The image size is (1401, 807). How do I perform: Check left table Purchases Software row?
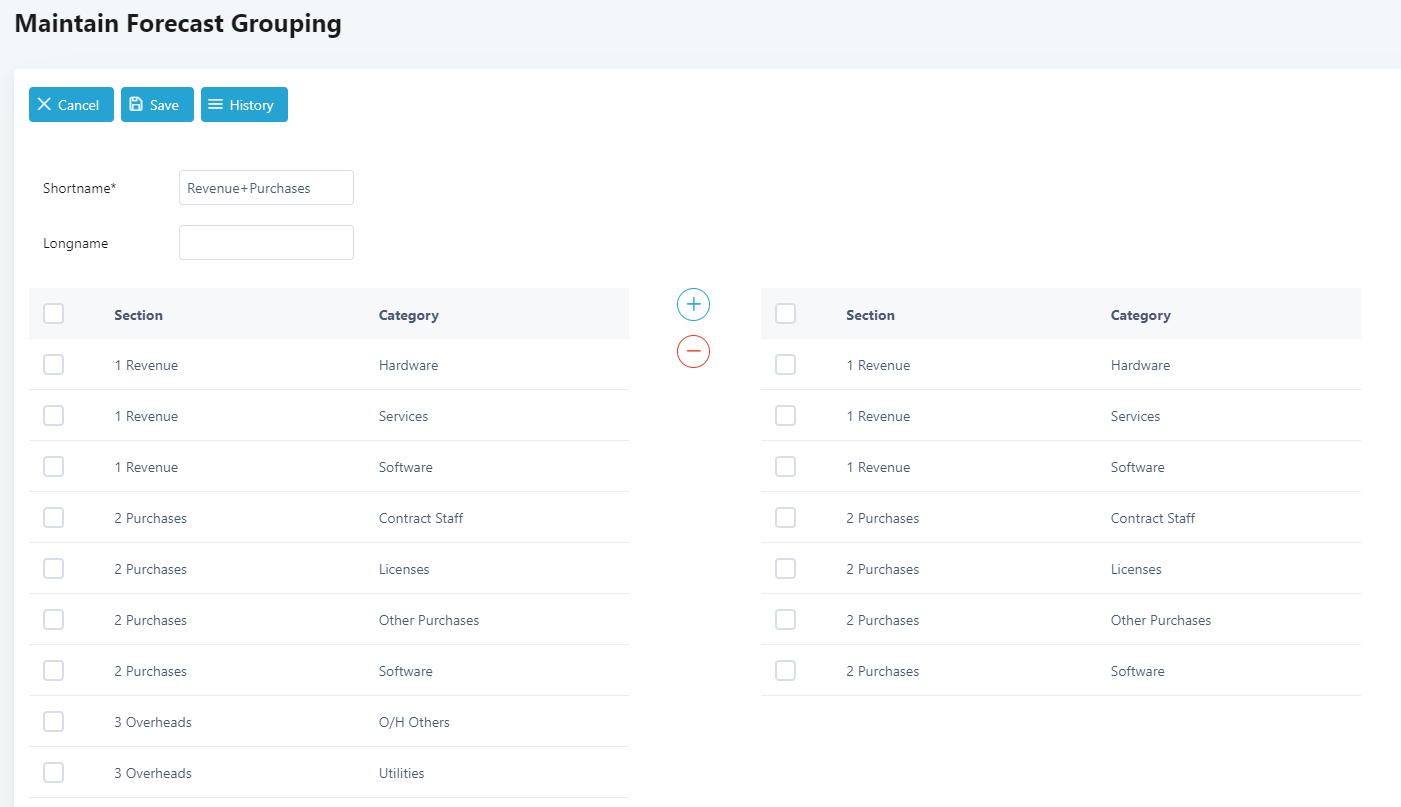(54, 671)
